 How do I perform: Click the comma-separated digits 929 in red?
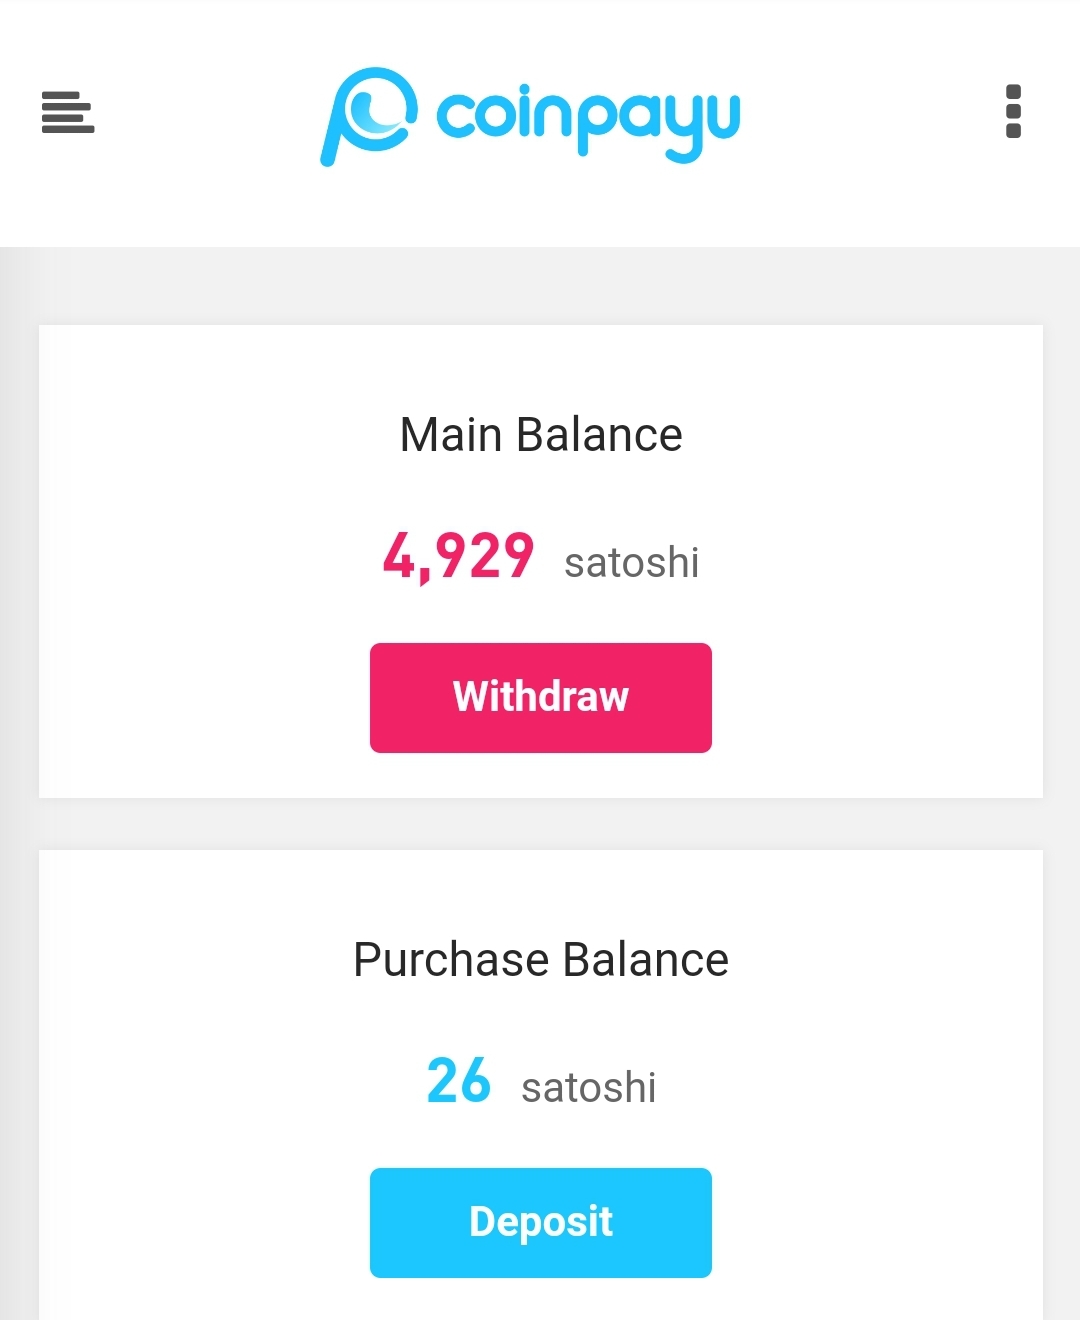tap(484, 556)
